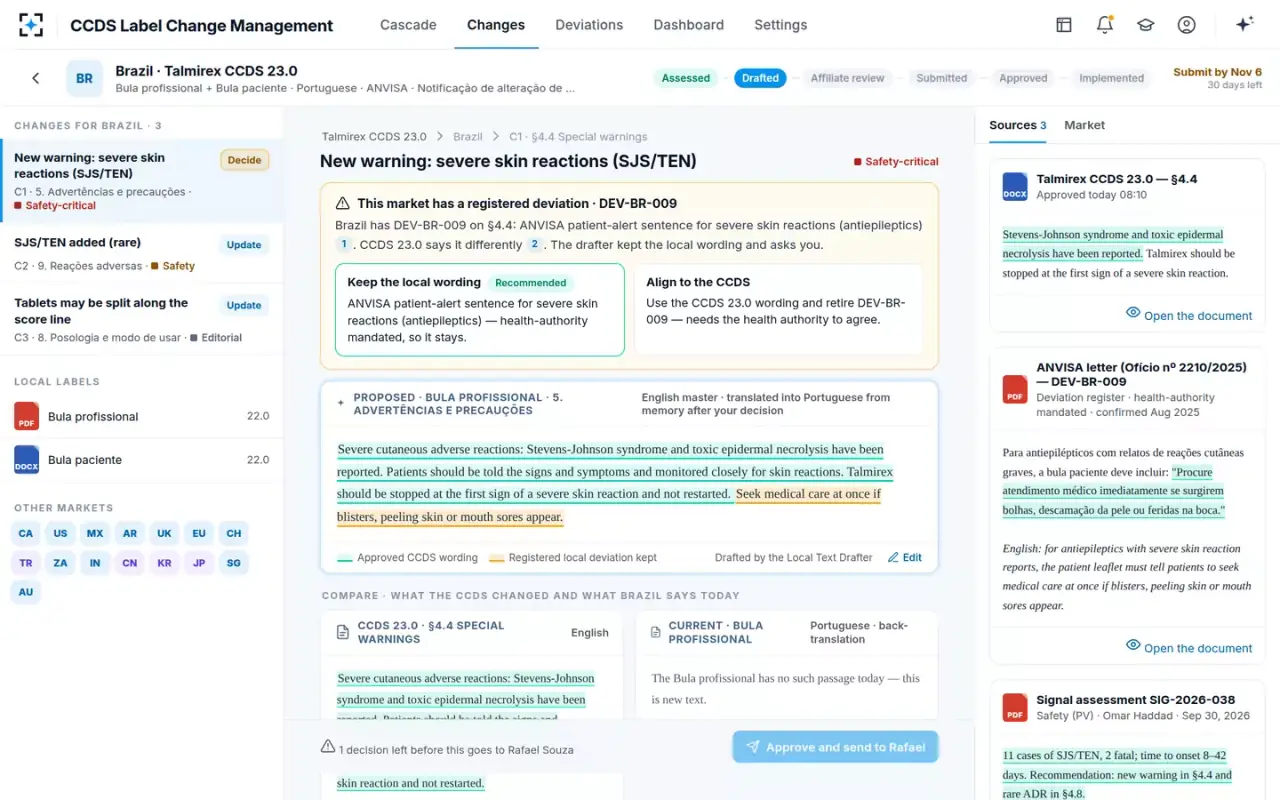Click the Talmirex CCDS 23.0 breadcrumb
The width and height of the screenshot is (1280, 800).
tap(374, 137)
